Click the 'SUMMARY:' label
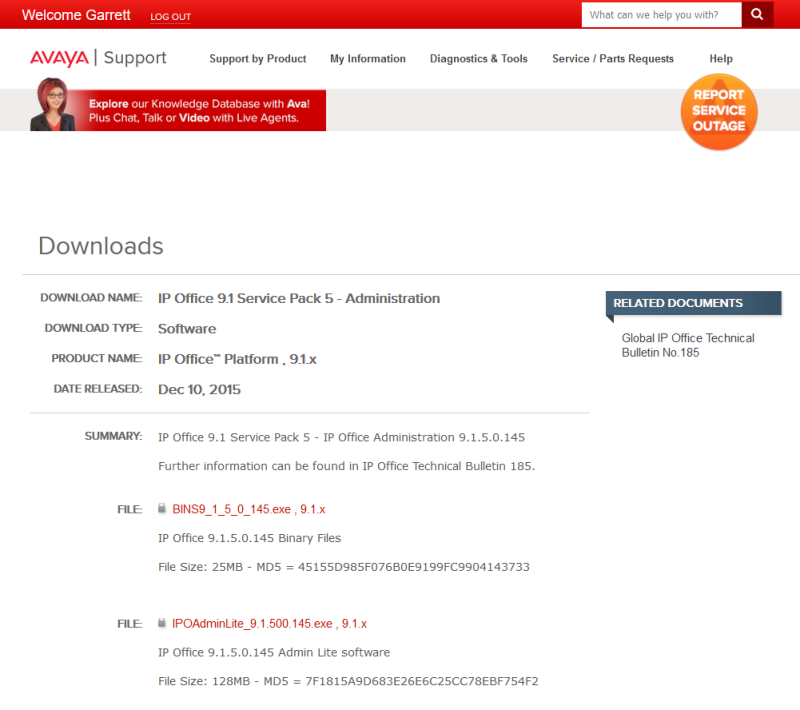The height and width of the screenshot is (710, 800). click(113, 436)
